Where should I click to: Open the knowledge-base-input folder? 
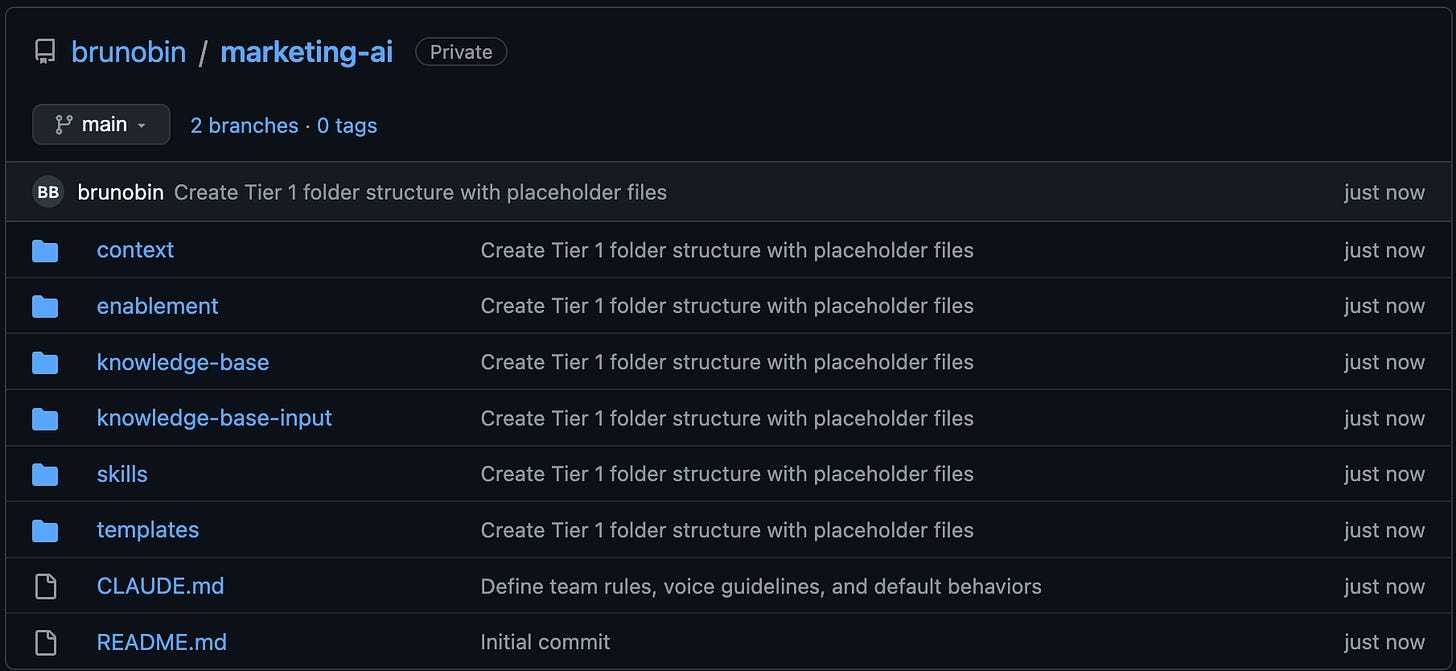pyautogui.click(x=214, y=418)
